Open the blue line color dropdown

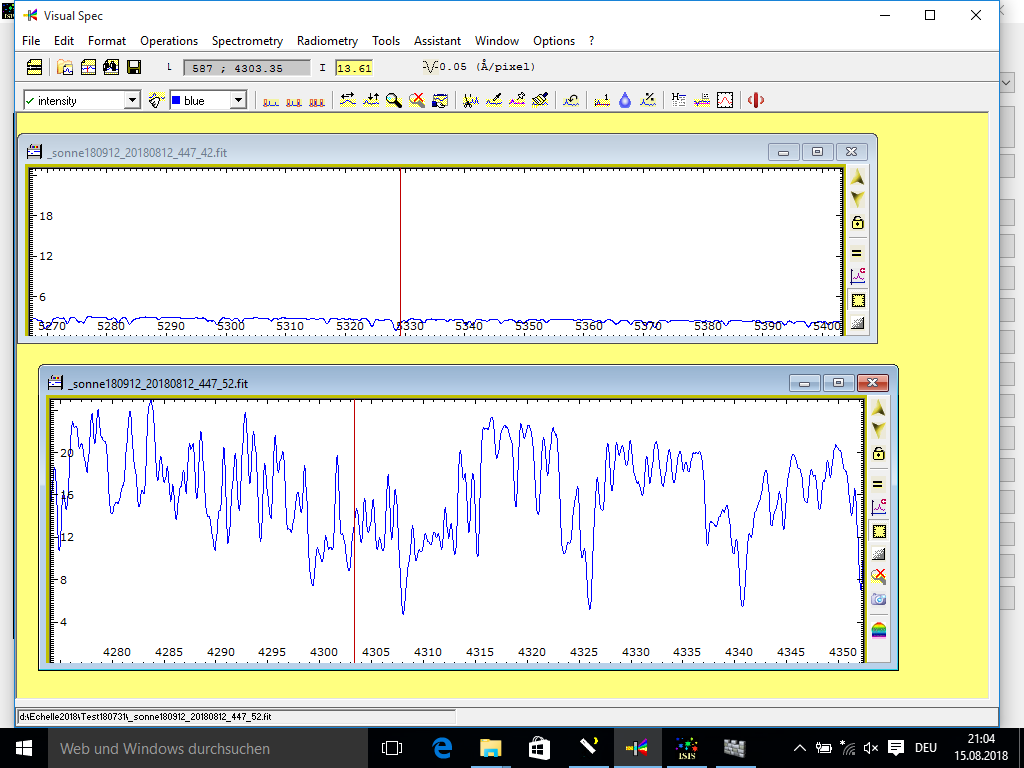238,100
